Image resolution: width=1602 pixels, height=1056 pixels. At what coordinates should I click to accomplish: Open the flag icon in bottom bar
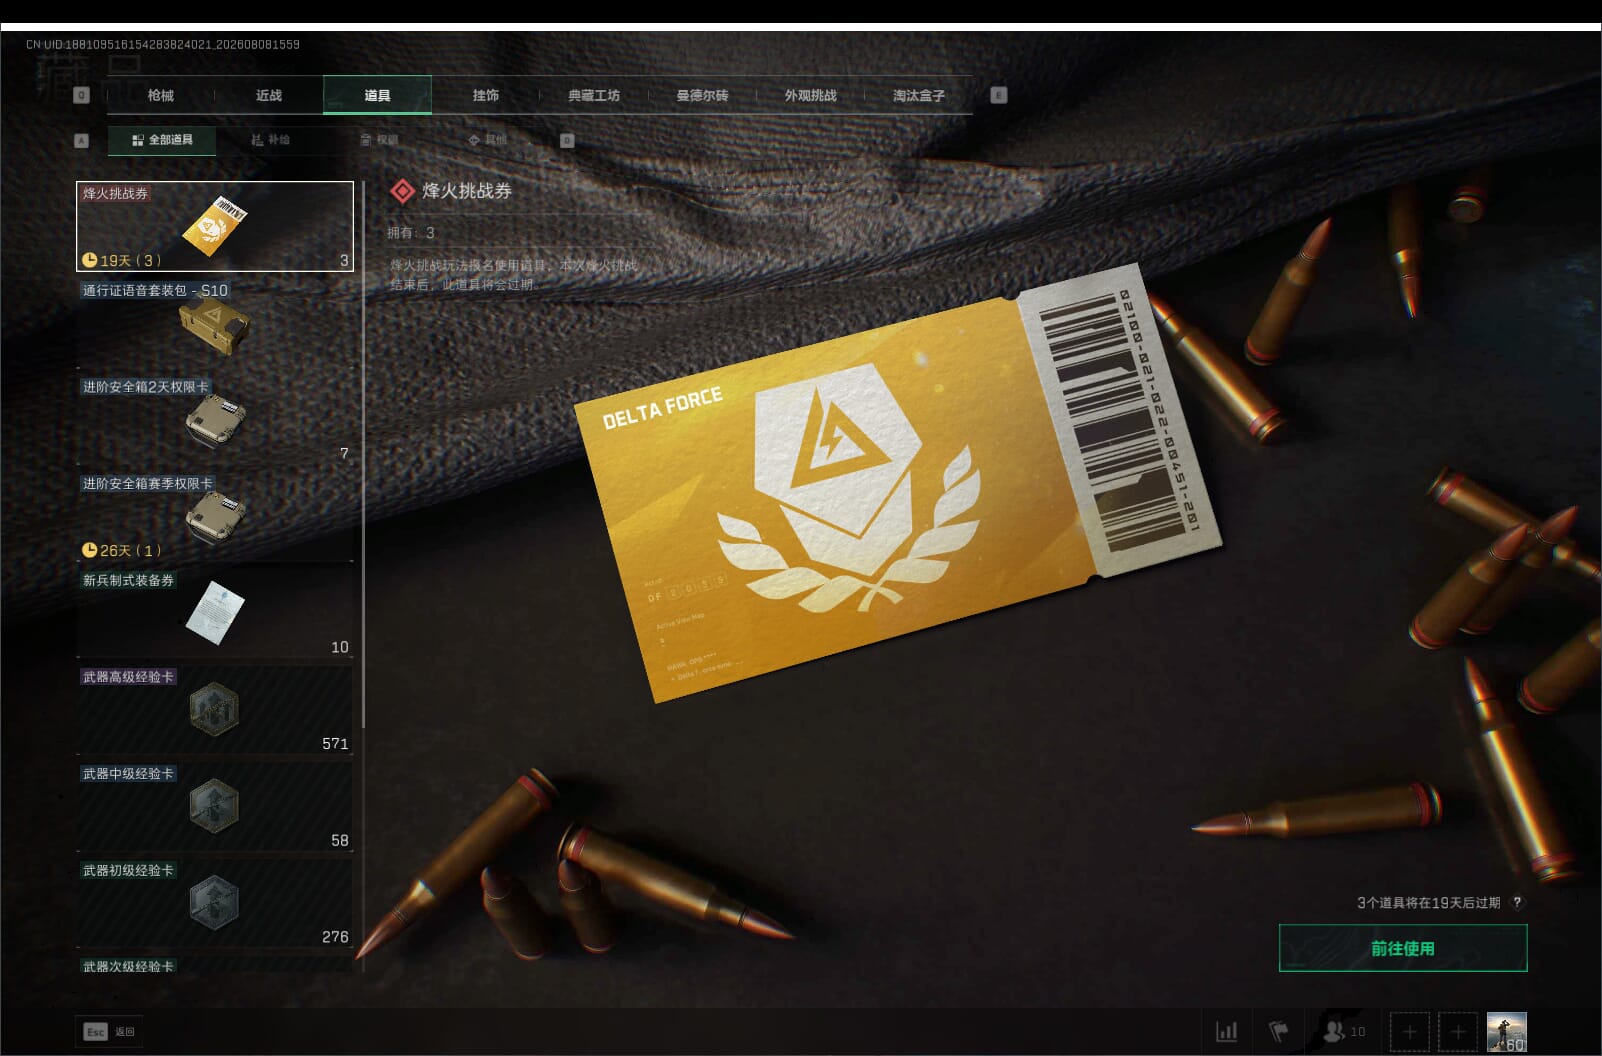pos(1279,1031)
